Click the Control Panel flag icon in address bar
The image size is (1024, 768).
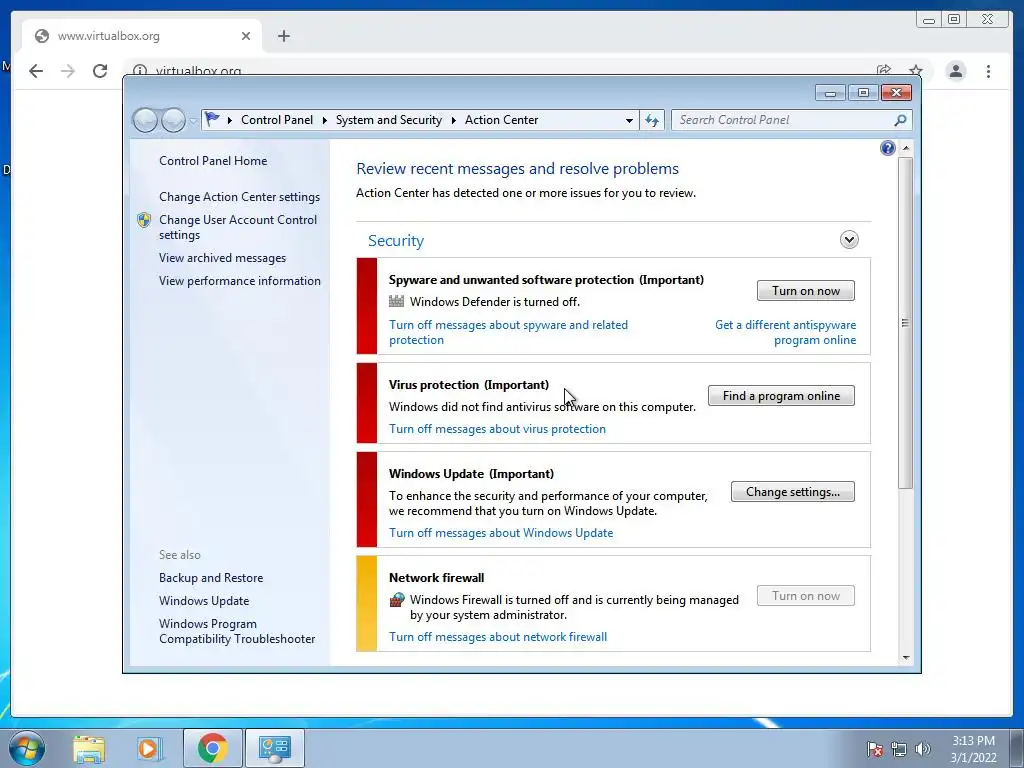[x=212, y=120]
